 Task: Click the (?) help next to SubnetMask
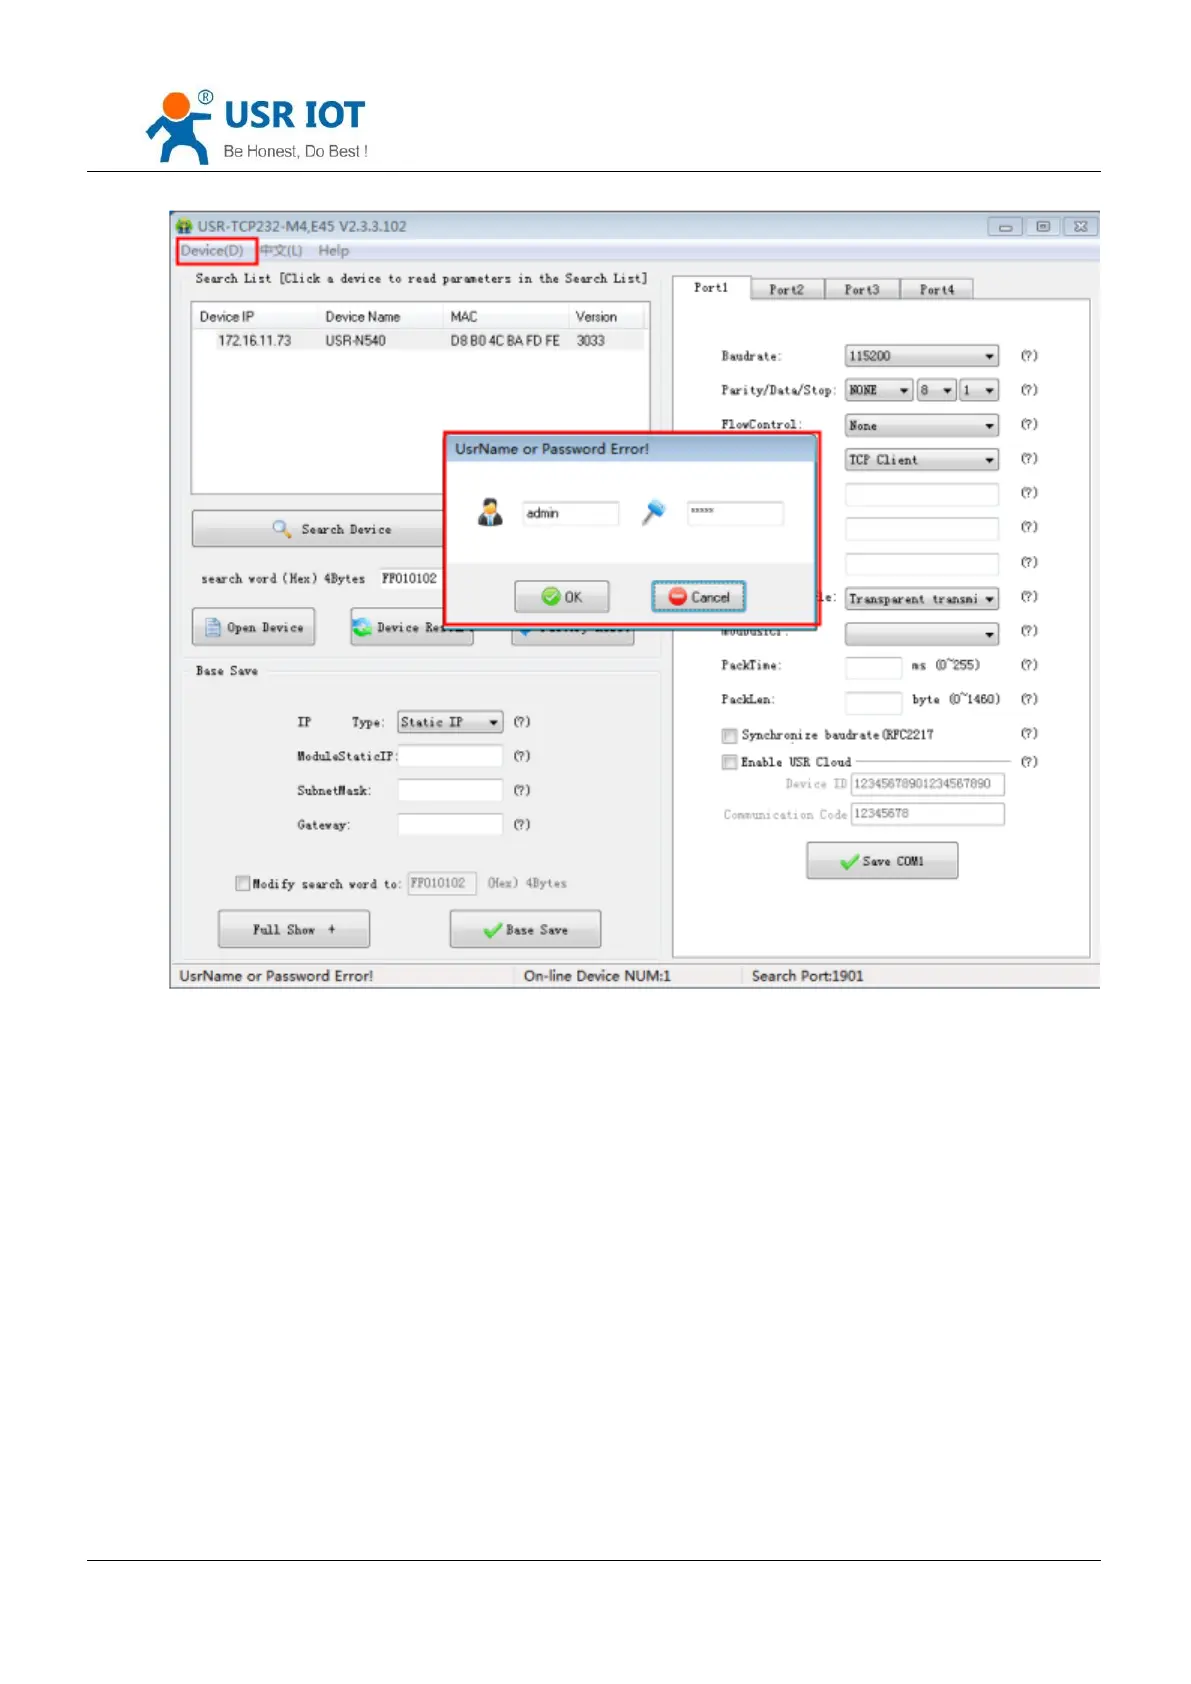coord(522,790)
